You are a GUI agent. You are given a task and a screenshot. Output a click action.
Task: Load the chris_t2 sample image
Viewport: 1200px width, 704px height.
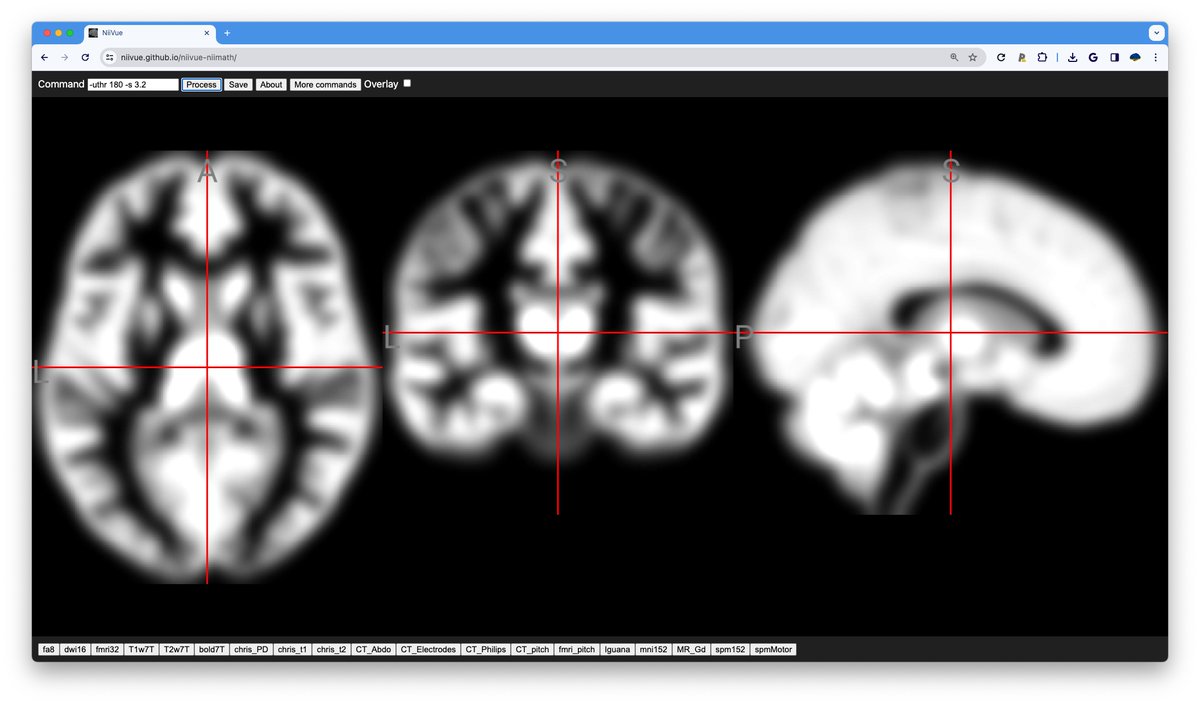[x=331, y=649]
